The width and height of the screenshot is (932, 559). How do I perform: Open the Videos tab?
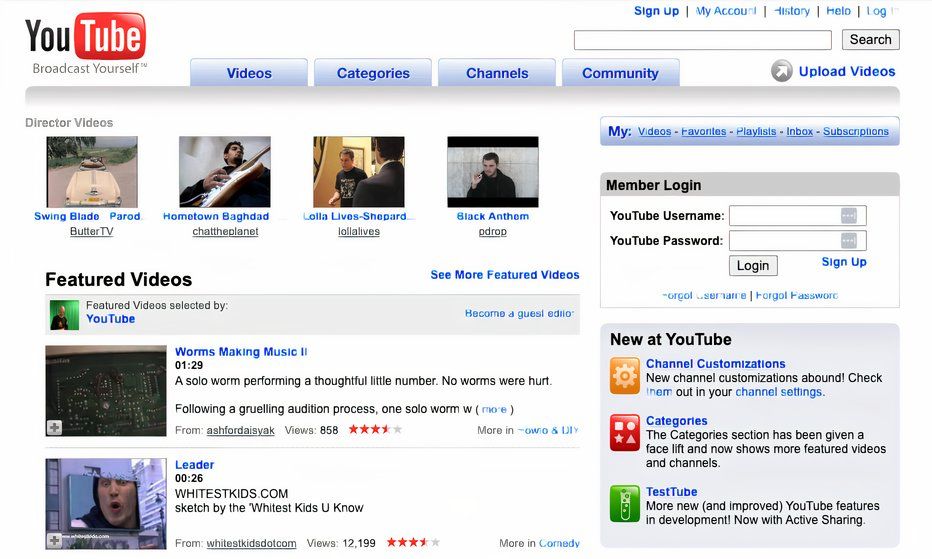point(249,73)
